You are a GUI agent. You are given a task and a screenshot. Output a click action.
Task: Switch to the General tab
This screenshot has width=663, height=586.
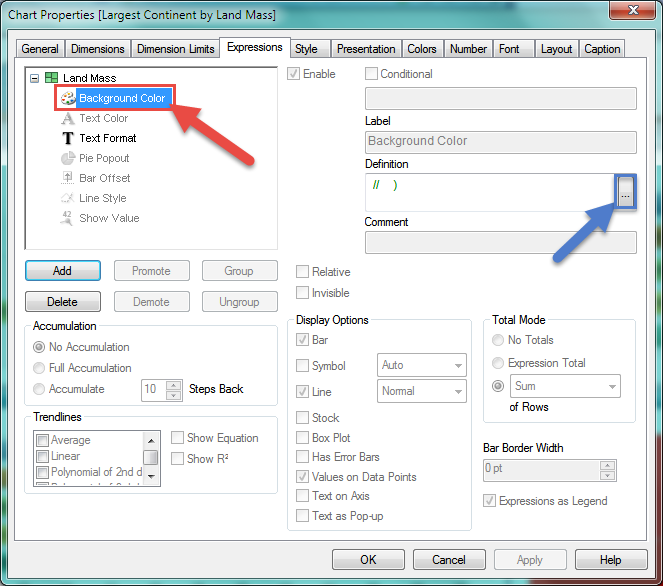click(40, 49)
